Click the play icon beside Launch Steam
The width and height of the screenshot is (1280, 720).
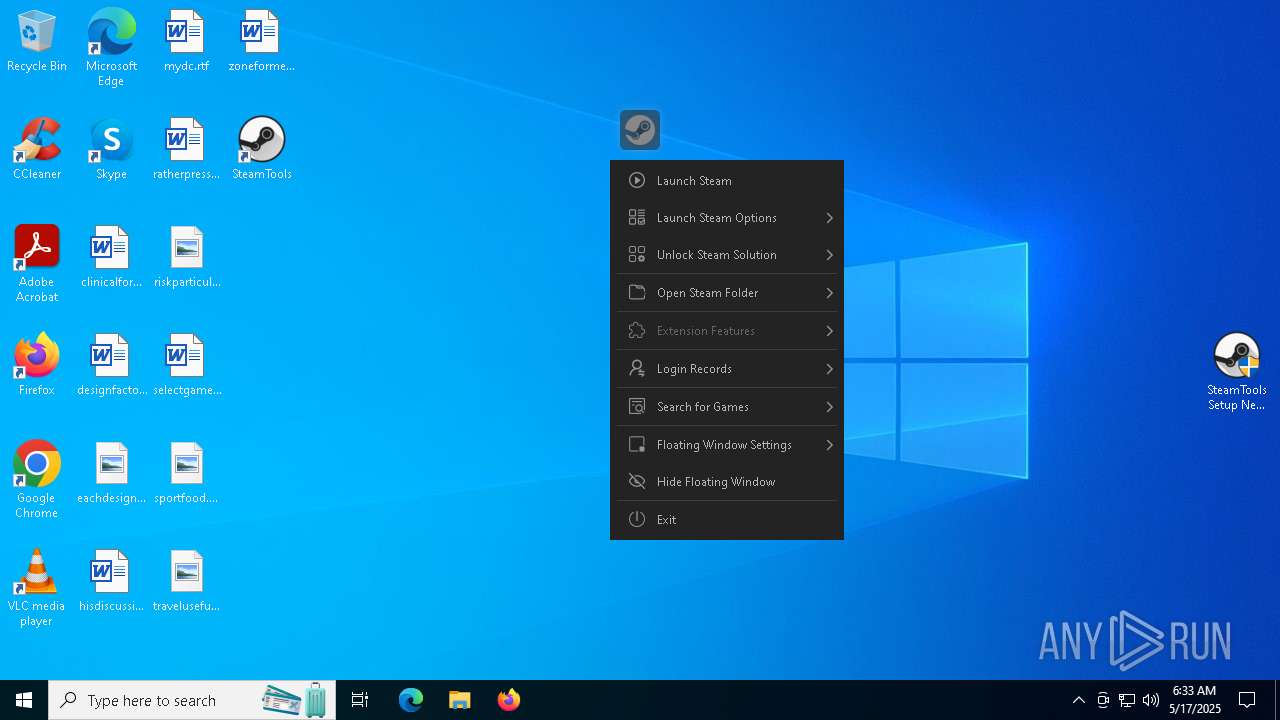tap(636, 180)
